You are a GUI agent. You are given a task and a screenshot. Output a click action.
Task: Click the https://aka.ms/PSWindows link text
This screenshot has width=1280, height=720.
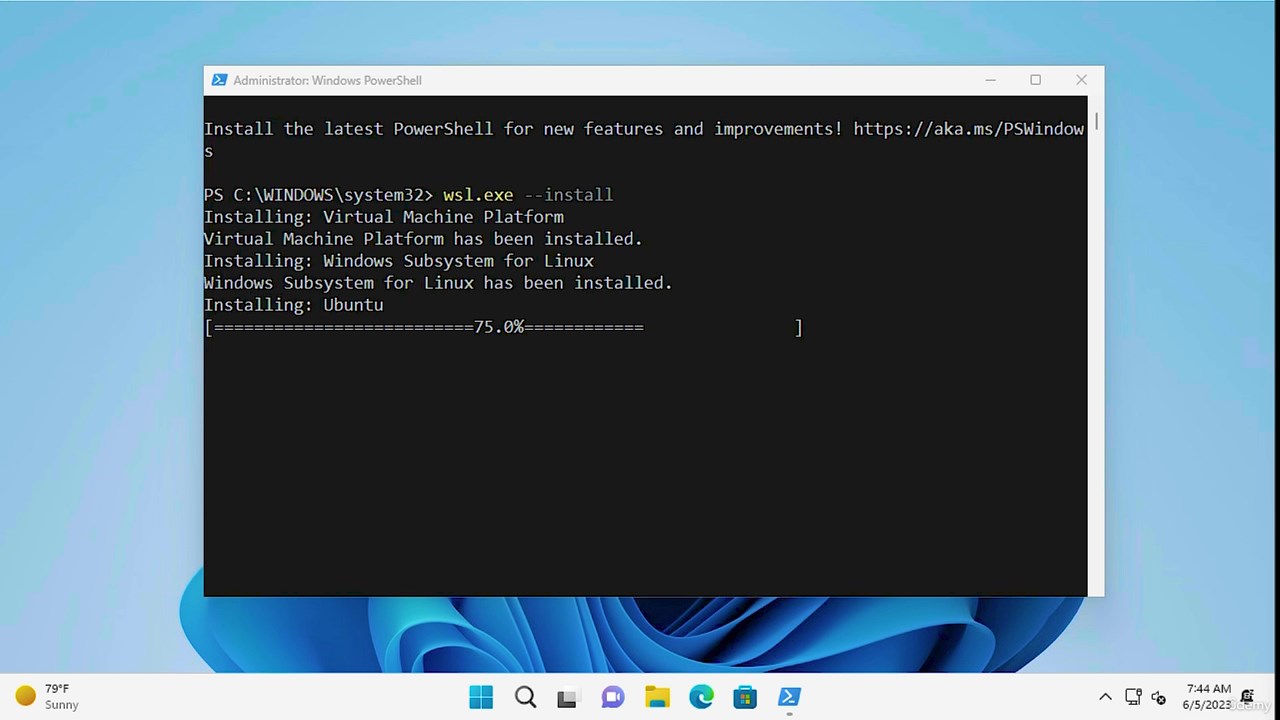(x=968, y=129)
